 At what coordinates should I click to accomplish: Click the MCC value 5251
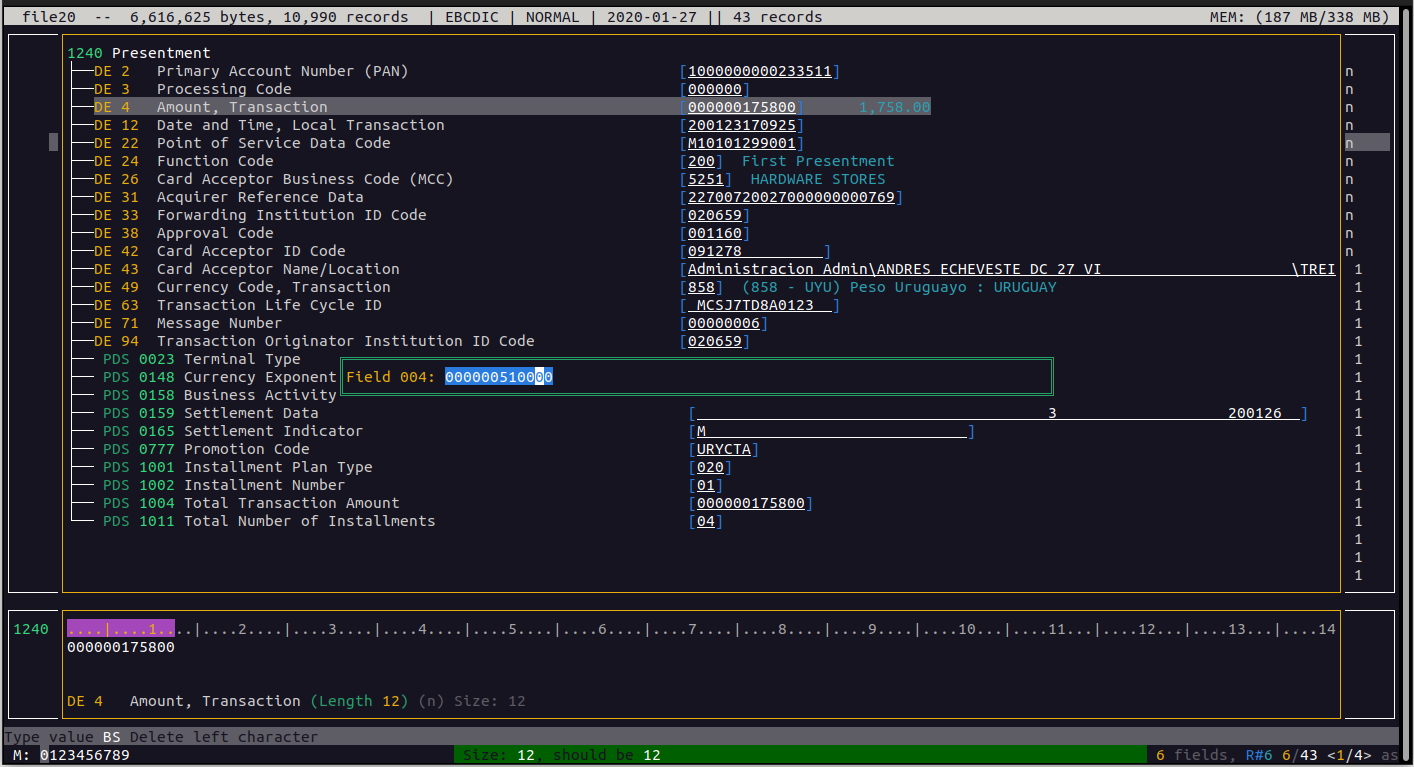pyautogui.click(x=705, y=179)
